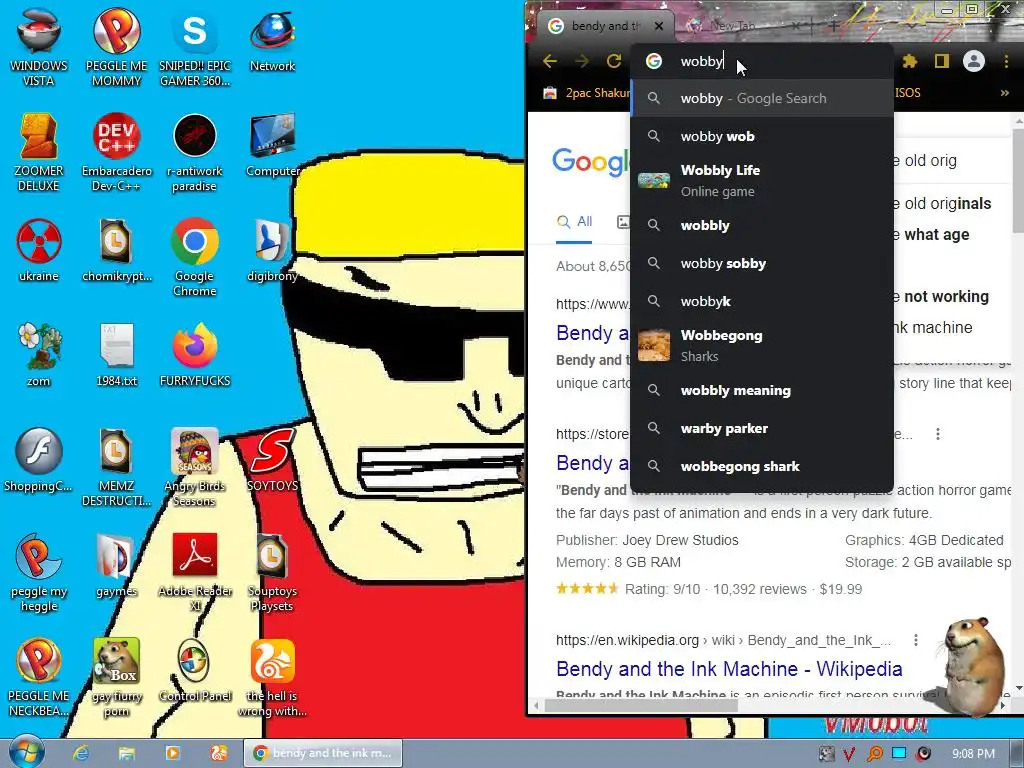Image resolution: width=1024 pixels, height=768 pixels.
Task: Select the MEMZ DESTRUCTI... icon
Action: coord(116,468)
